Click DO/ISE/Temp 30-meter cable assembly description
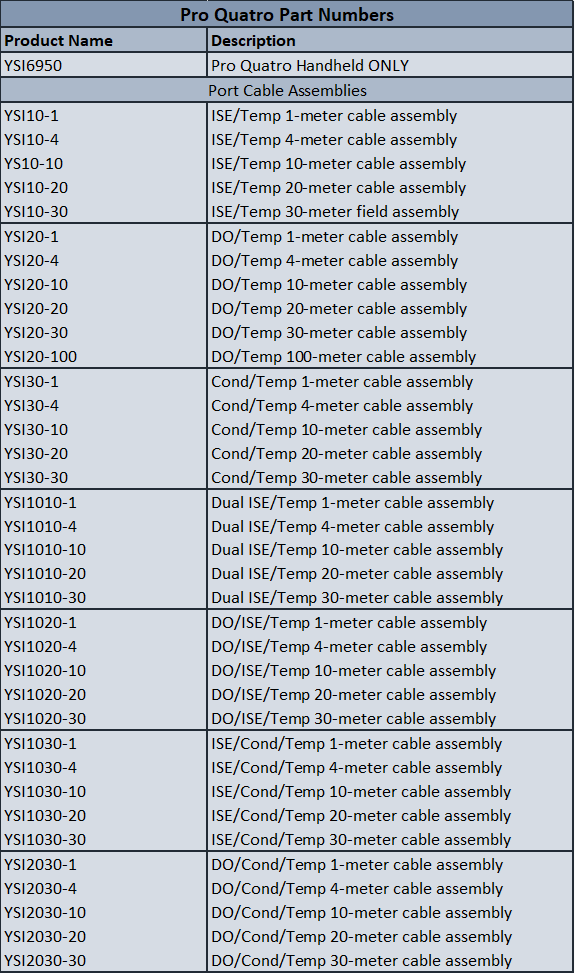Viewport: 575px width, 974px height. [353, 719]
